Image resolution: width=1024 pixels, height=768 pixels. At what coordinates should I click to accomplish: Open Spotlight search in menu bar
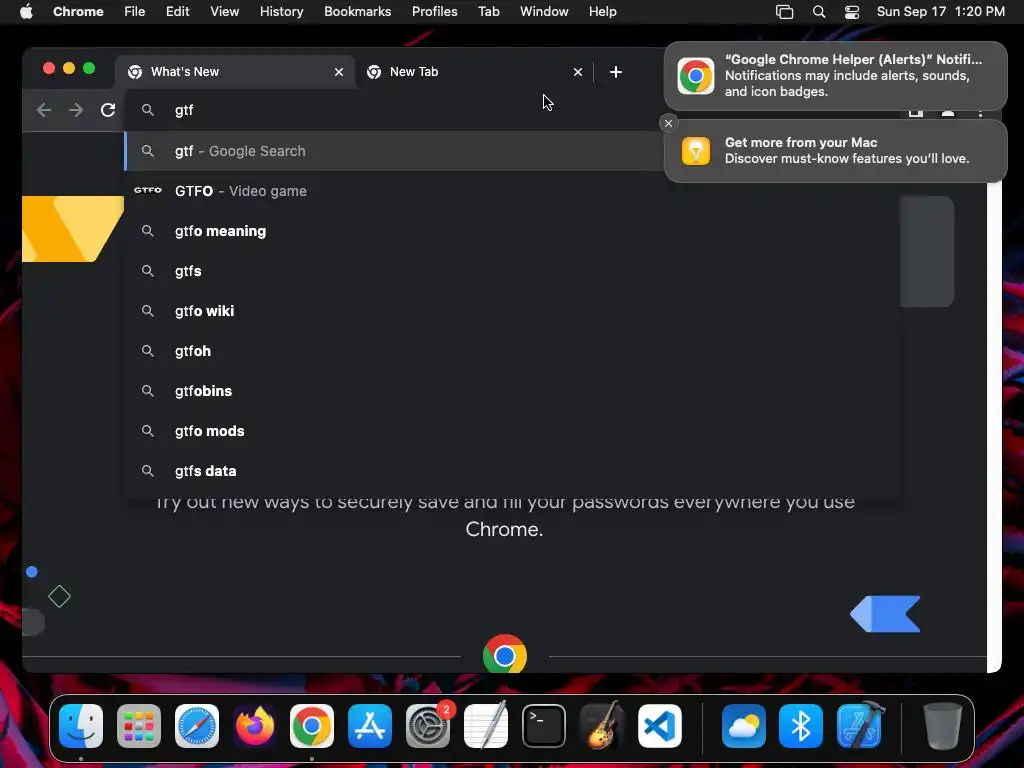pyautogui.click(x=819, y=12)
